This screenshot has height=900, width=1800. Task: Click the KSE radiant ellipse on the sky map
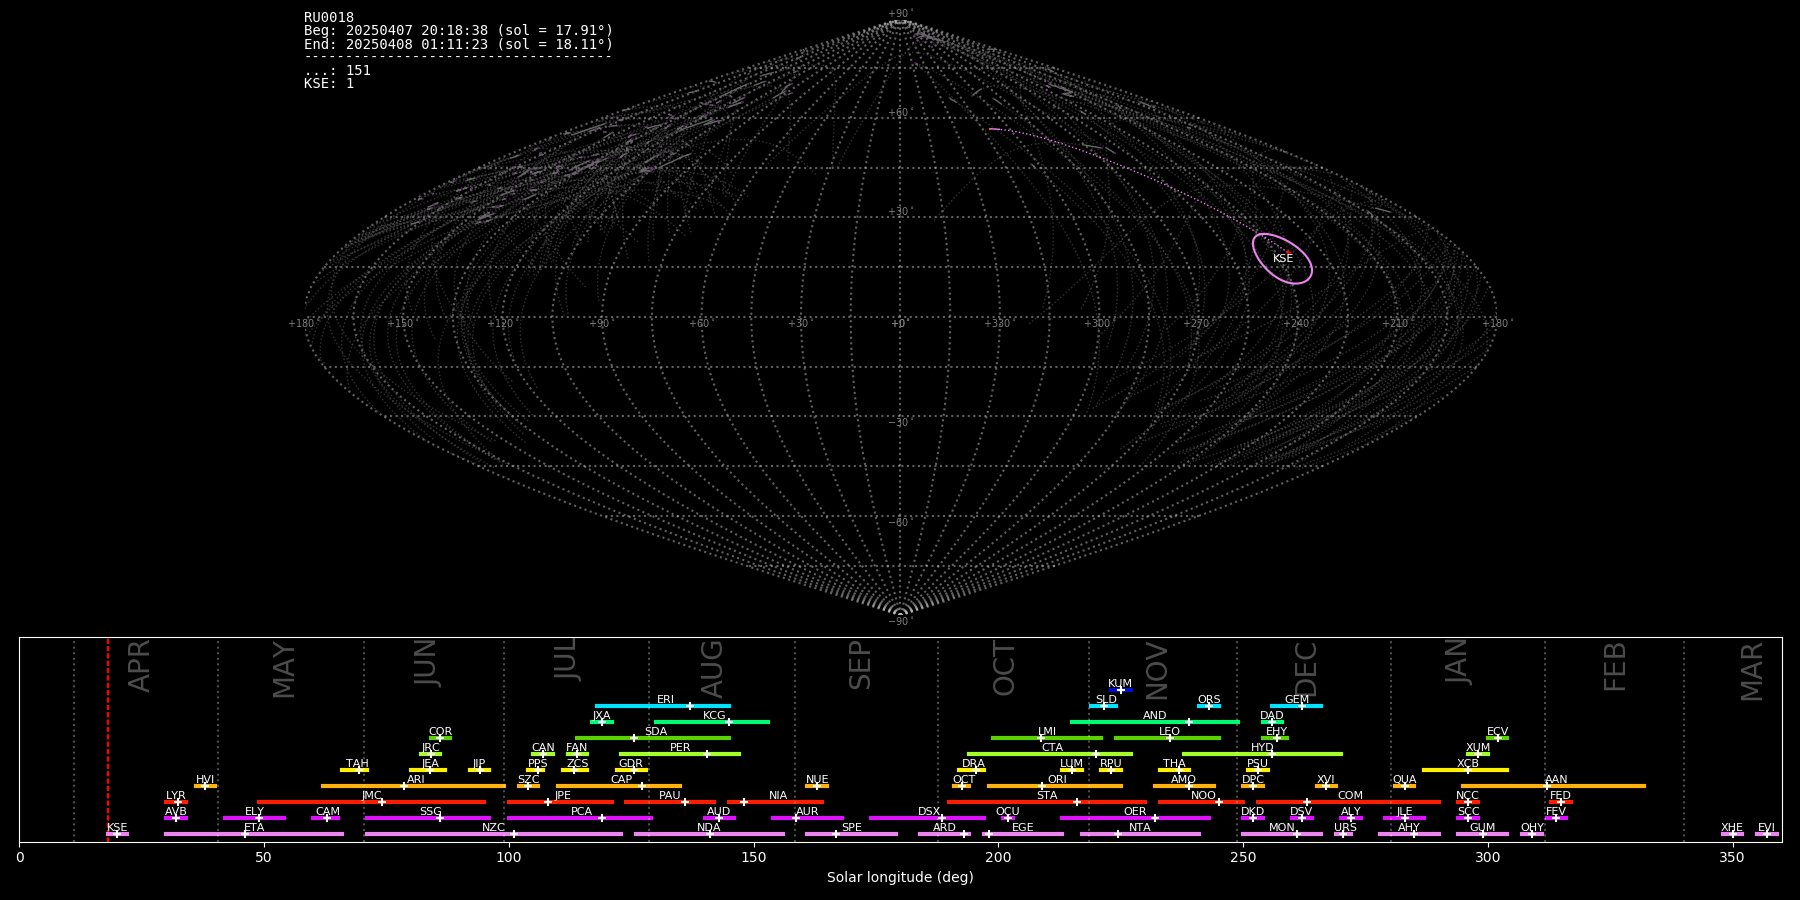coord(1282,259)
